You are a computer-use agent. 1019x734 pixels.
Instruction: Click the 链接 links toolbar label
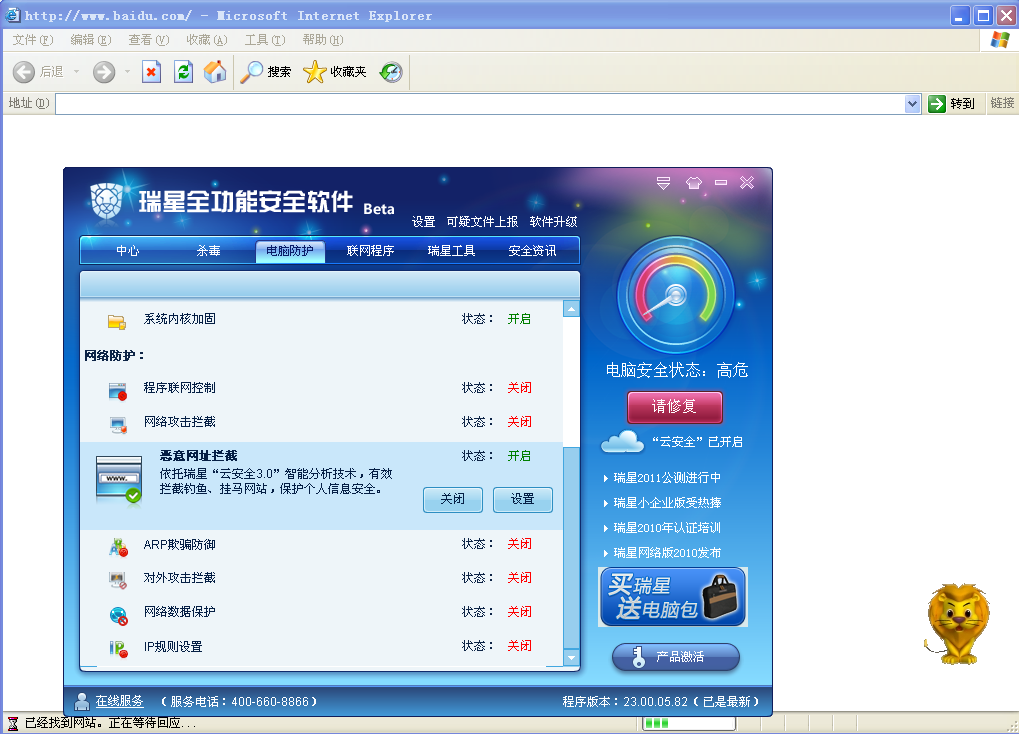point(1002,103)
